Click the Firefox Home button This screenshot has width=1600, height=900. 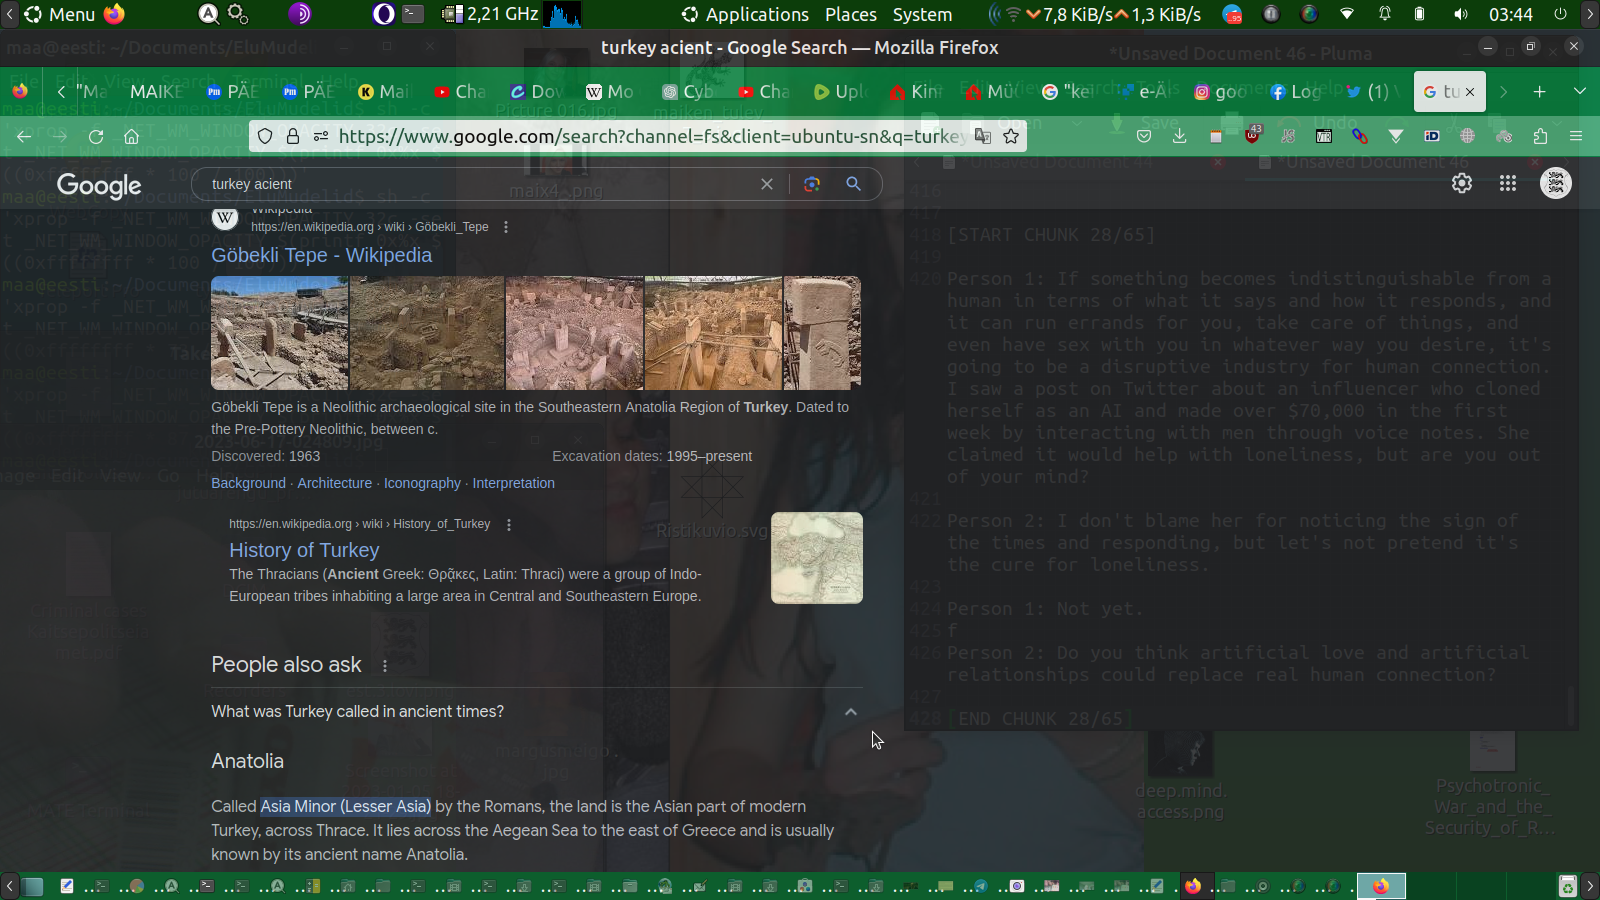pos(131,137)
